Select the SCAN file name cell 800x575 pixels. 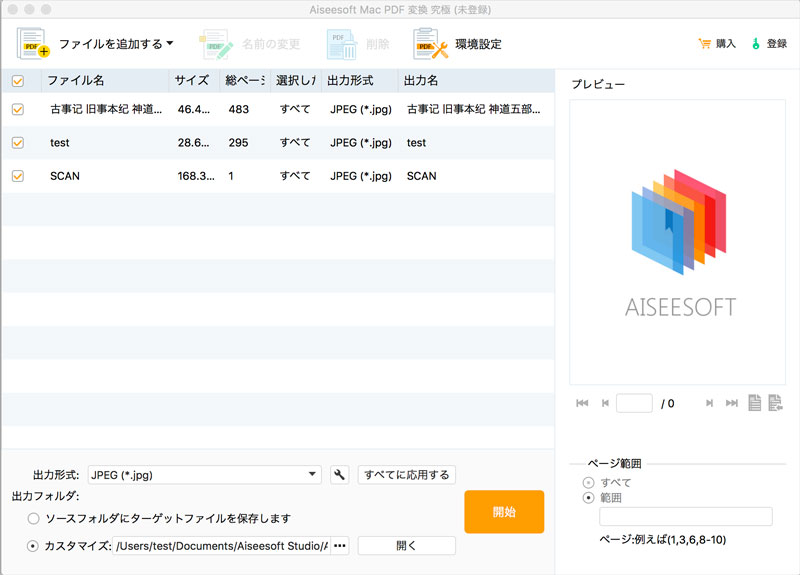click(65, 176)
